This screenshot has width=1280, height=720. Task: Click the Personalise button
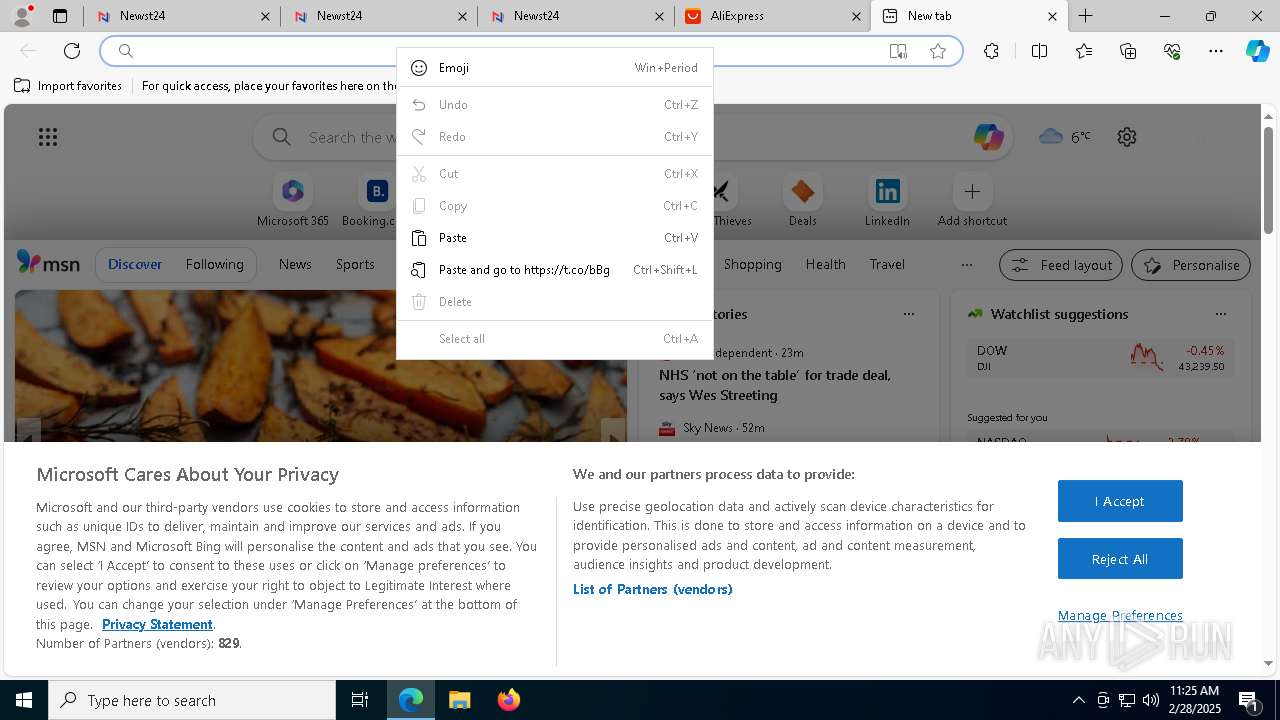pos(1191,265)
